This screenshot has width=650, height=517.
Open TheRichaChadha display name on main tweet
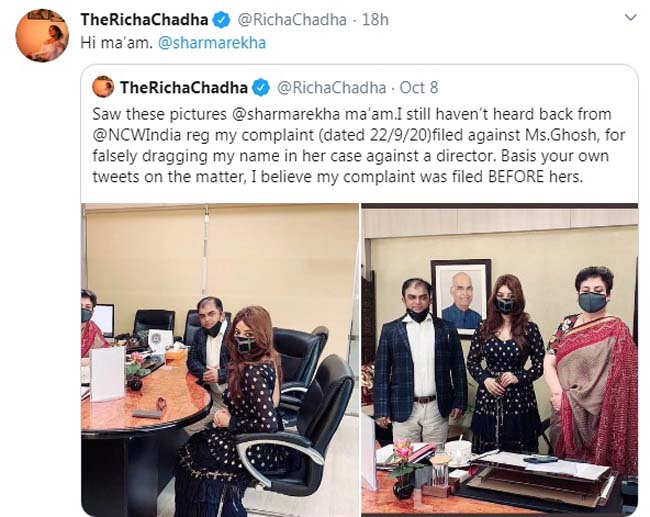[143, 19]
